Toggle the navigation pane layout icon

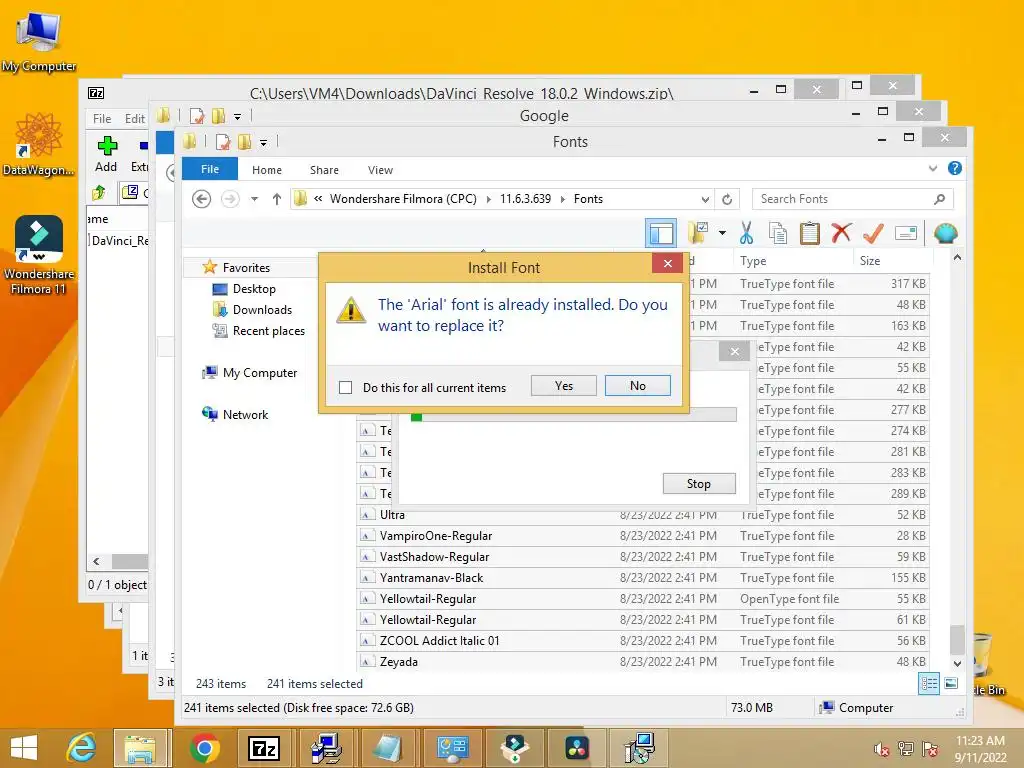pyautogui.click(x=661, y=233)
